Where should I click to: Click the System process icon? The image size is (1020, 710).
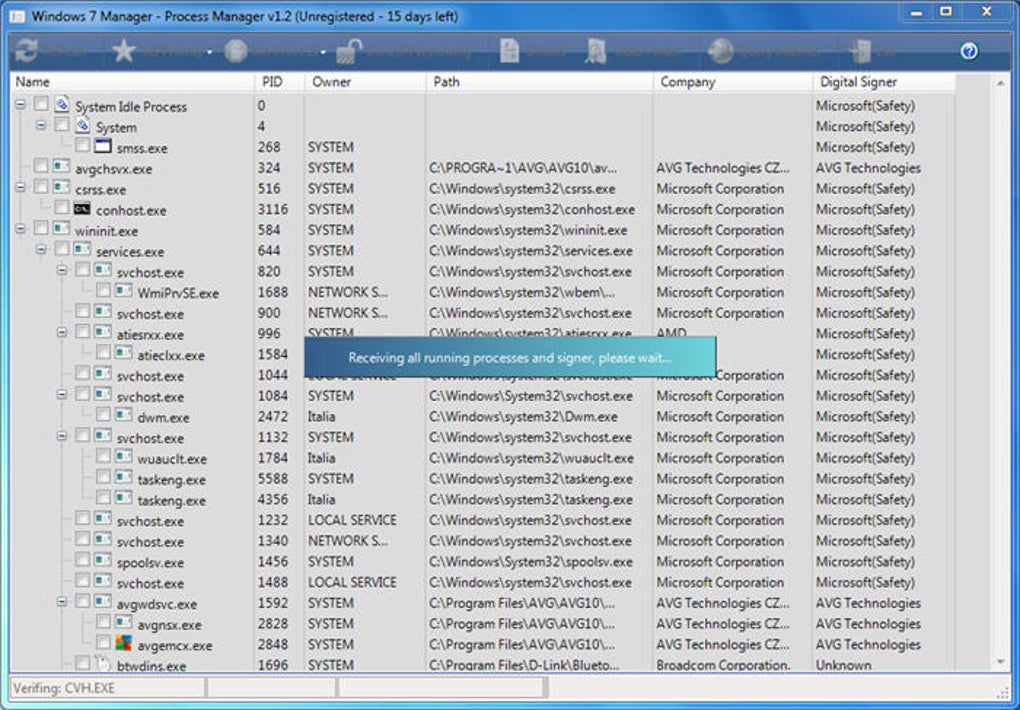pos(83,125)
